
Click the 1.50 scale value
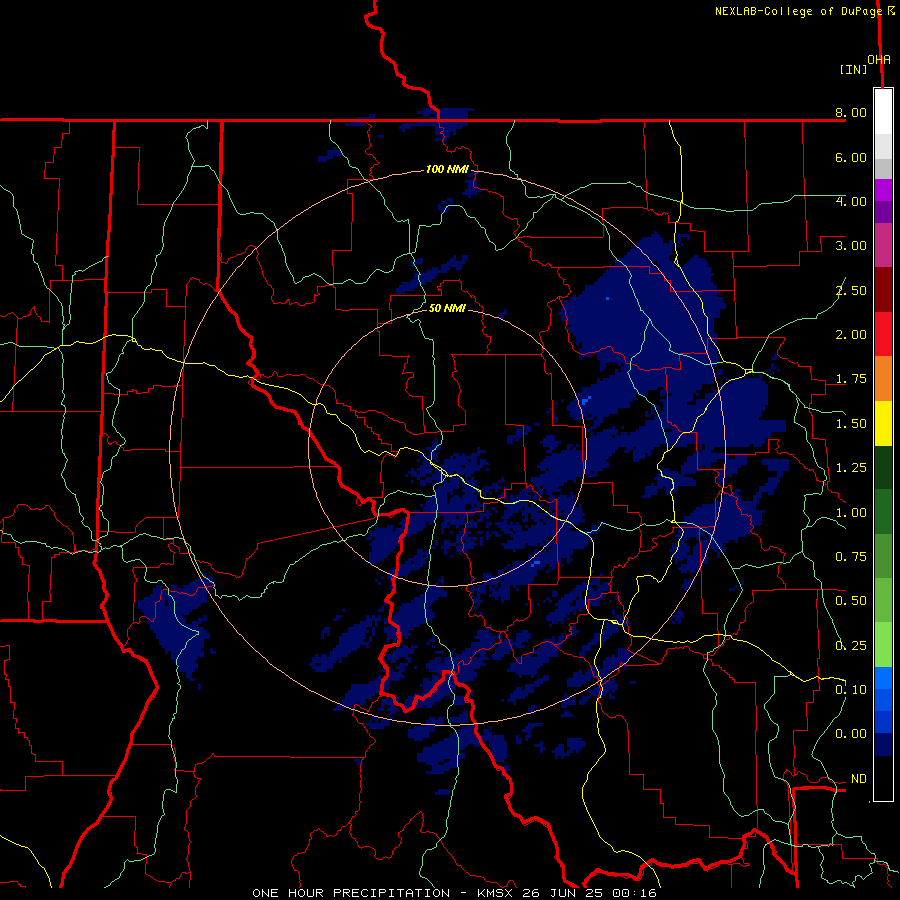coord(851,424)
